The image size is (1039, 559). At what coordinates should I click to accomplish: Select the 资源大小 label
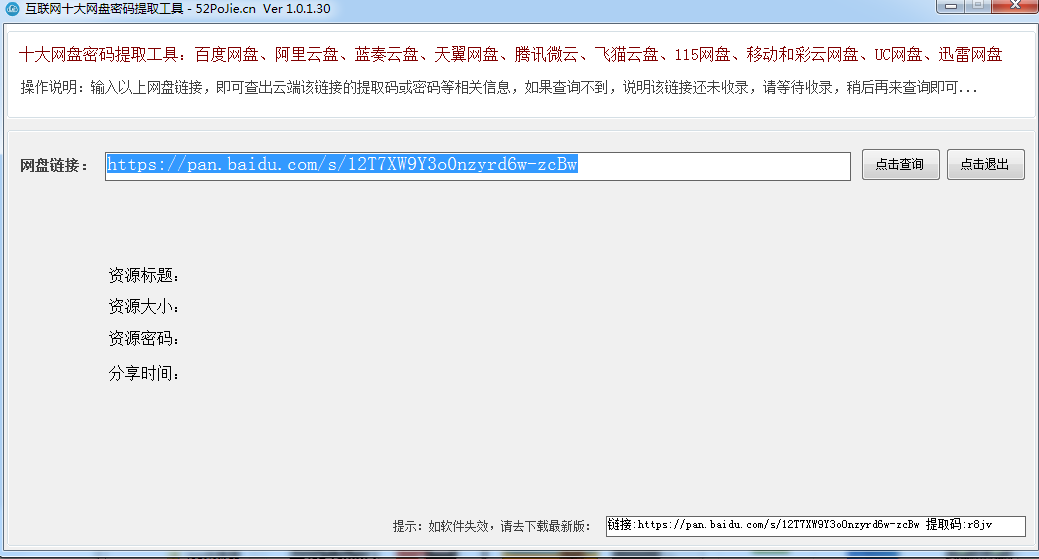[144, 307]
